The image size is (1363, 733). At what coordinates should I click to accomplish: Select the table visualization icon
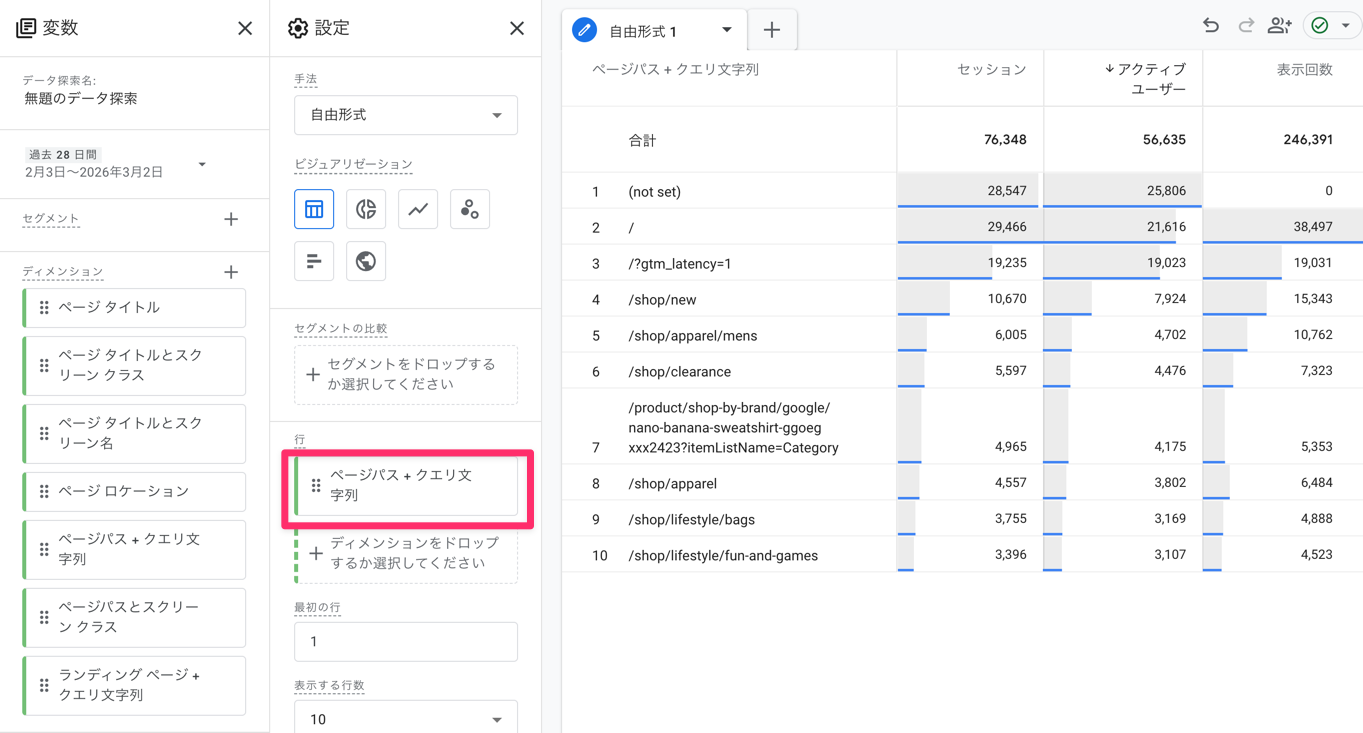pyautogui.click(x=314, y=209)
